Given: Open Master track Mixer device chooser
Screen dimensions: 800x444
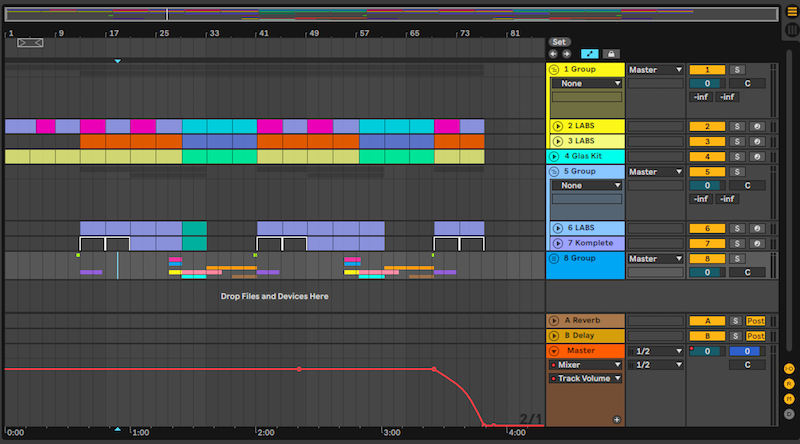Looking at the screenshot, I should 585,365.
